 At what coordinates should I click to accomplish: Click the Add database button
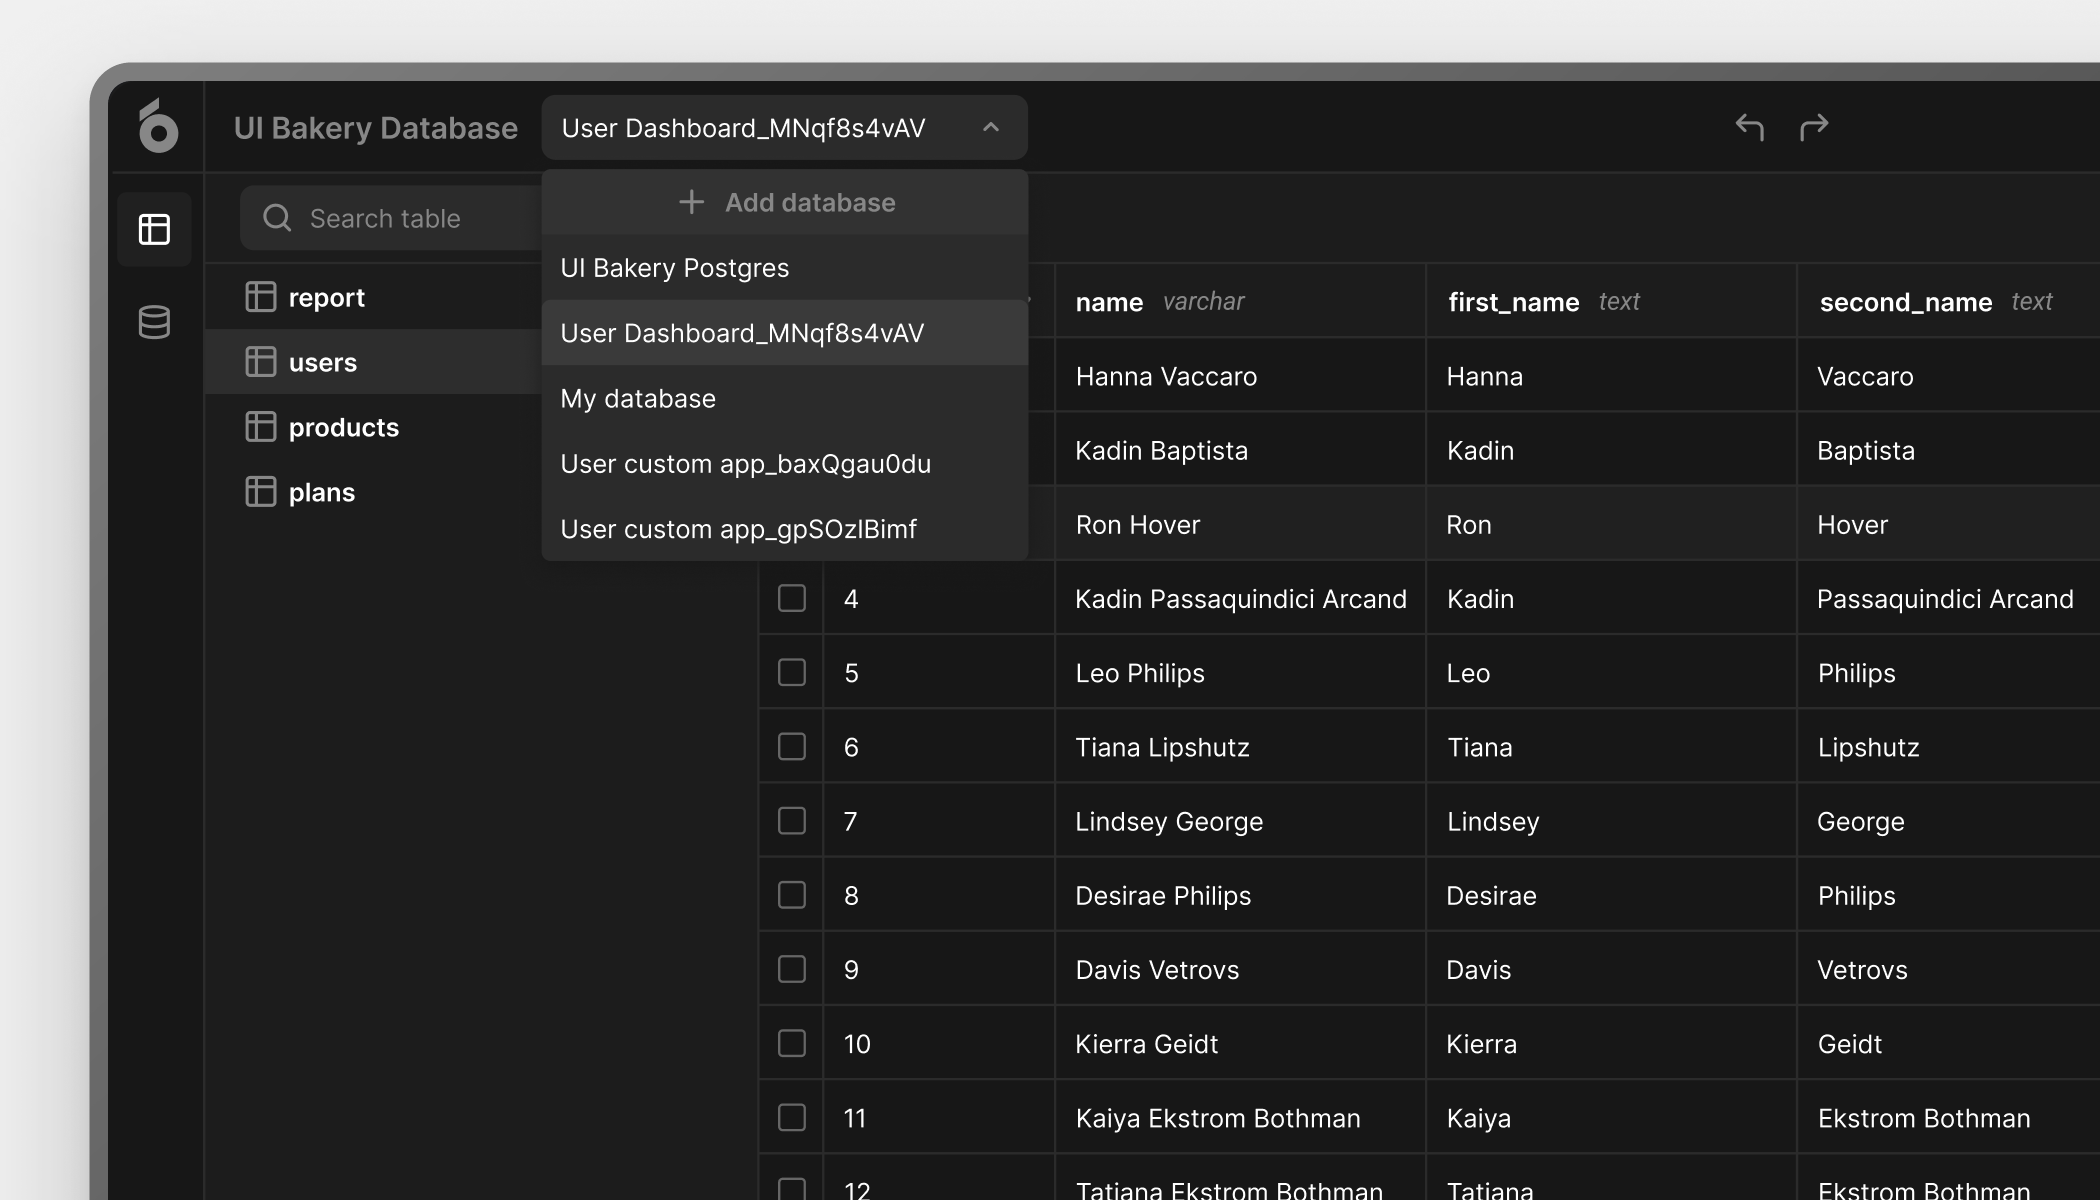(x=785, y=203)
